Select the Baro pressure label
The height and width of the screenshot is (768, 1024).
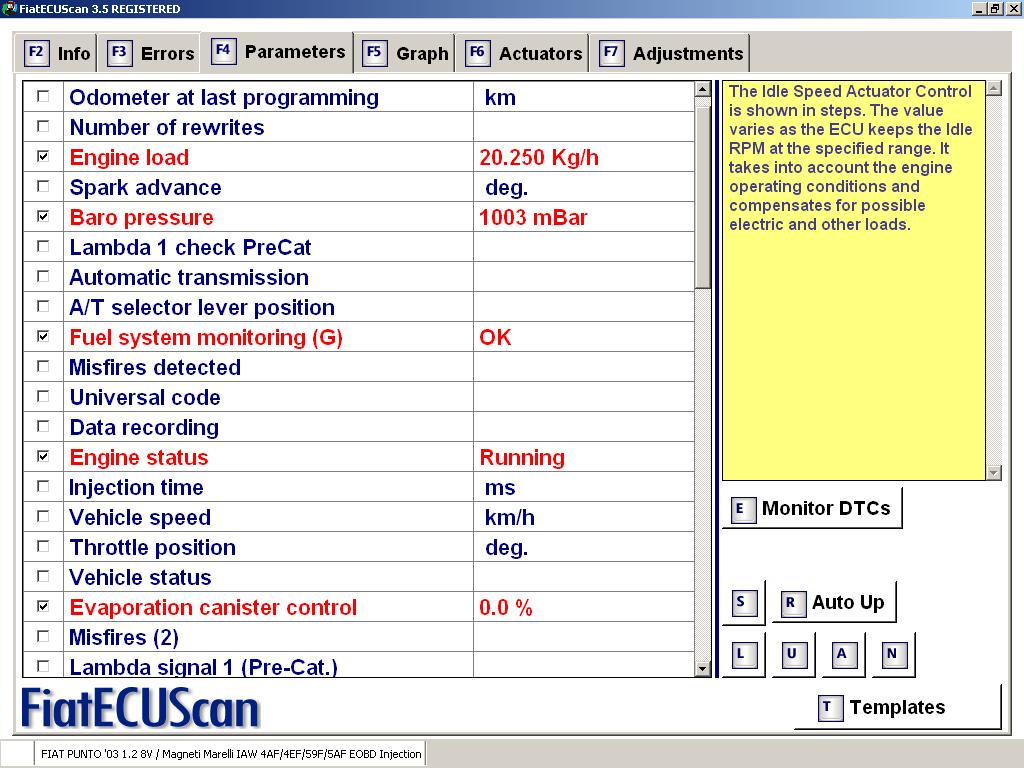[141, 217]
